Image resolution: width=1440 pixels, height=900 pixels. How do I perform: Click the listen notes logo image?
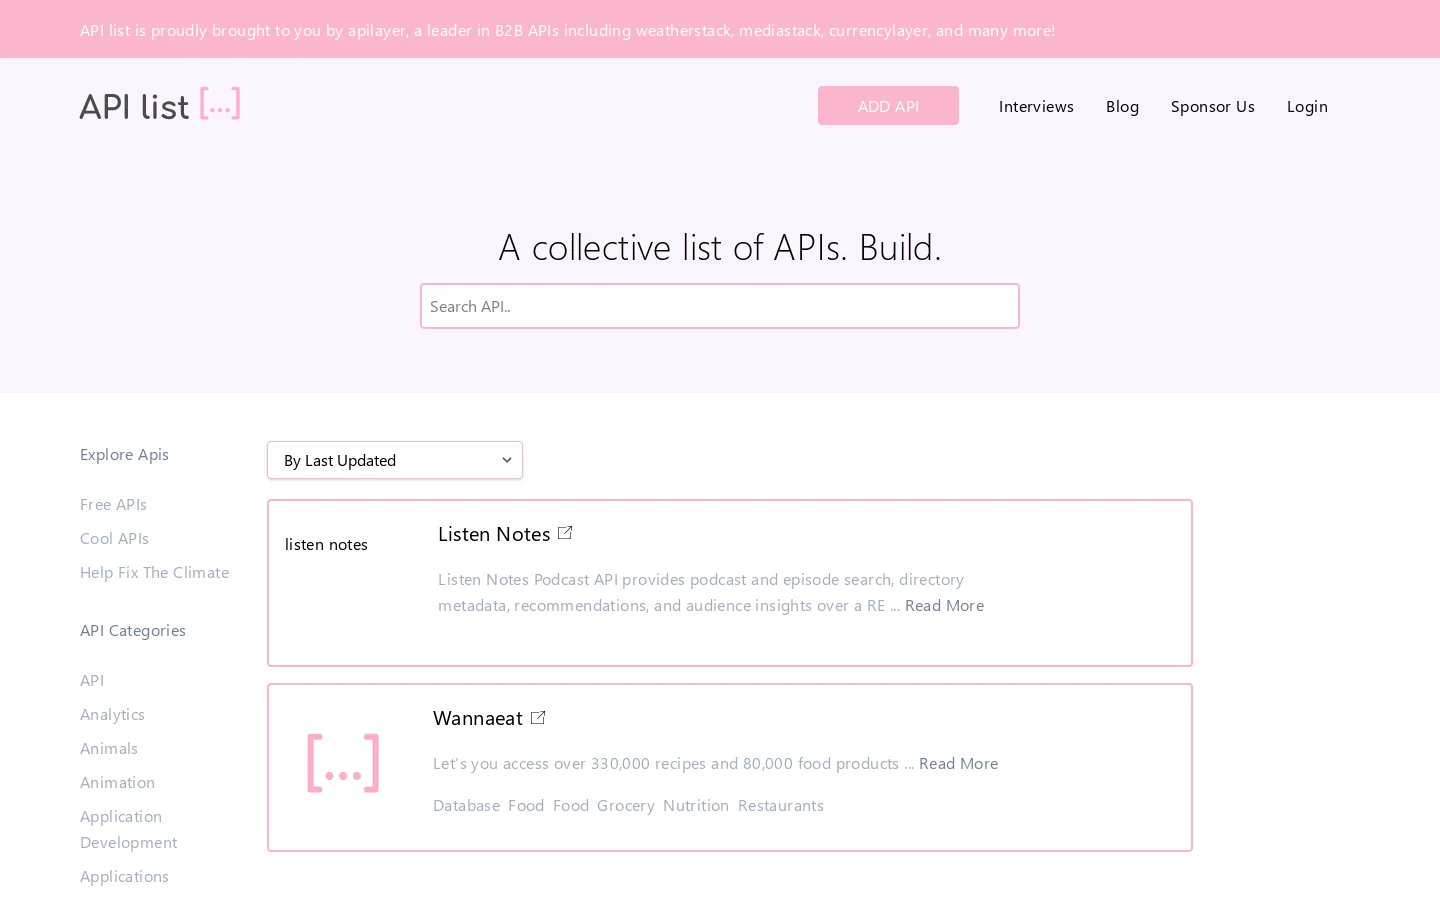[326, 544]
